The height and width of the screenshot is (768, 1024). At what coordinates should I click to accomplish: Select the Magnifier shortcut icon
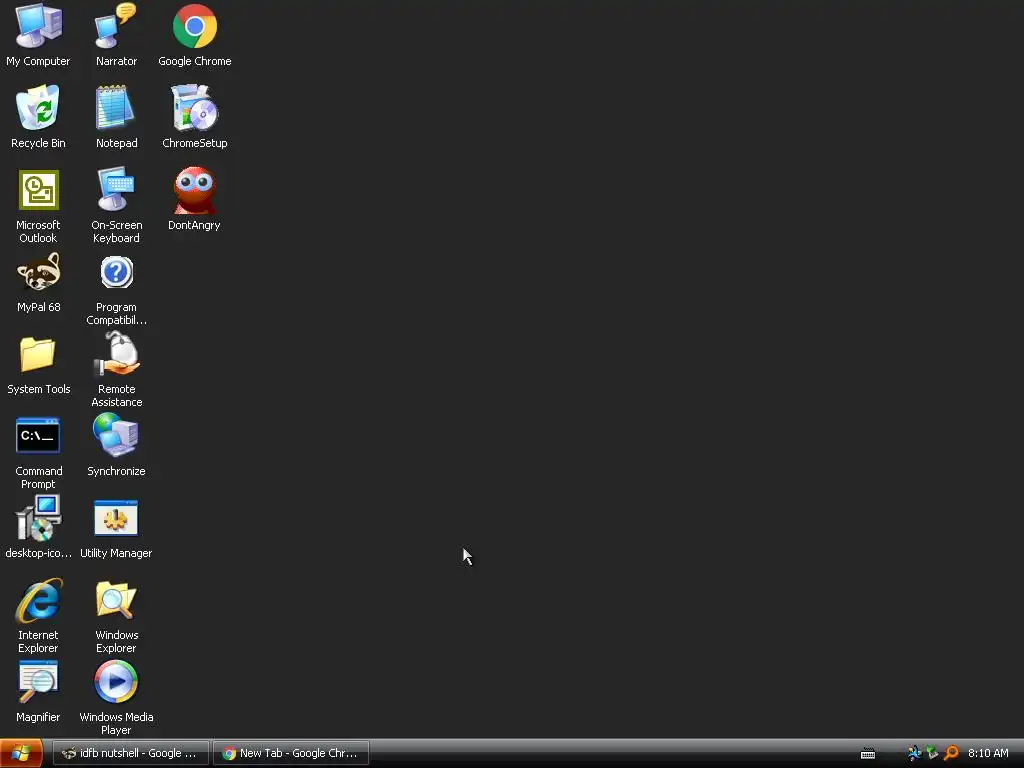pyautogui.click(x=38, y=682)
